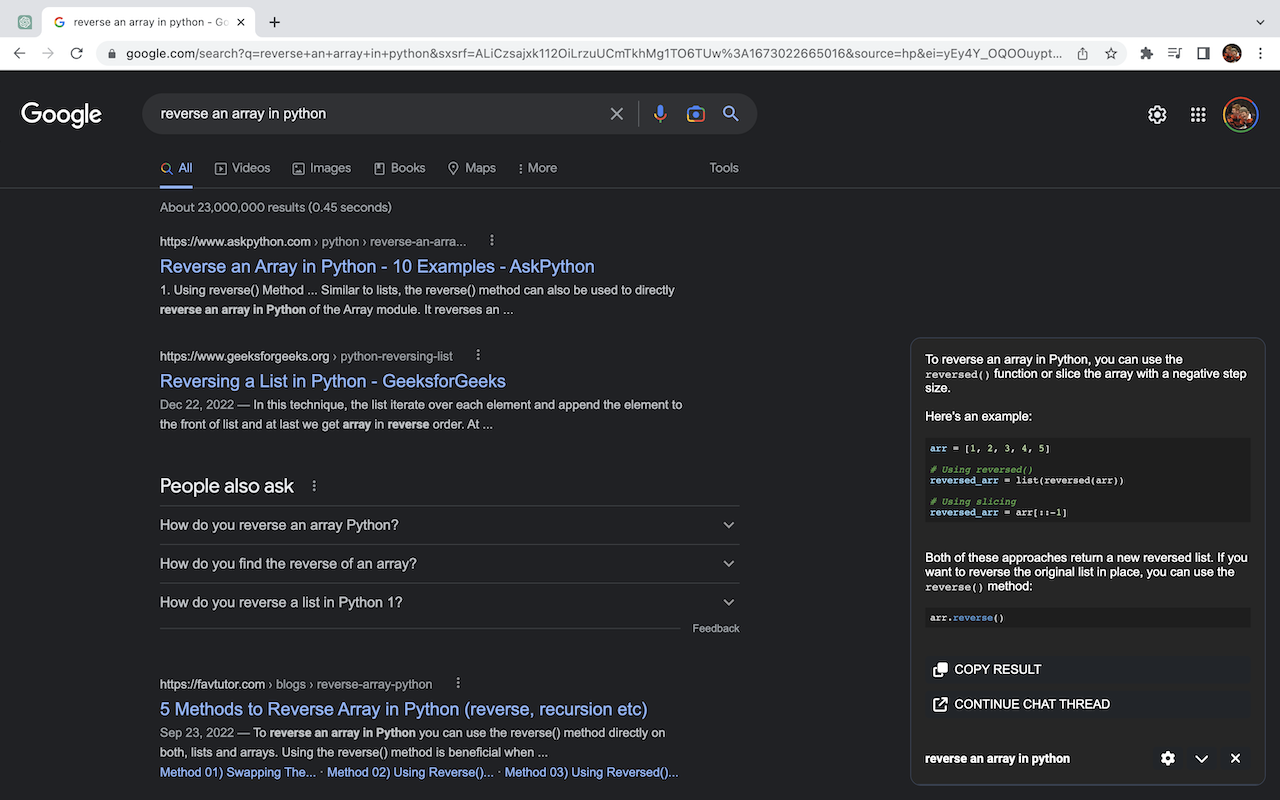Bookmark this page with star icon

tap(1111, 54)
